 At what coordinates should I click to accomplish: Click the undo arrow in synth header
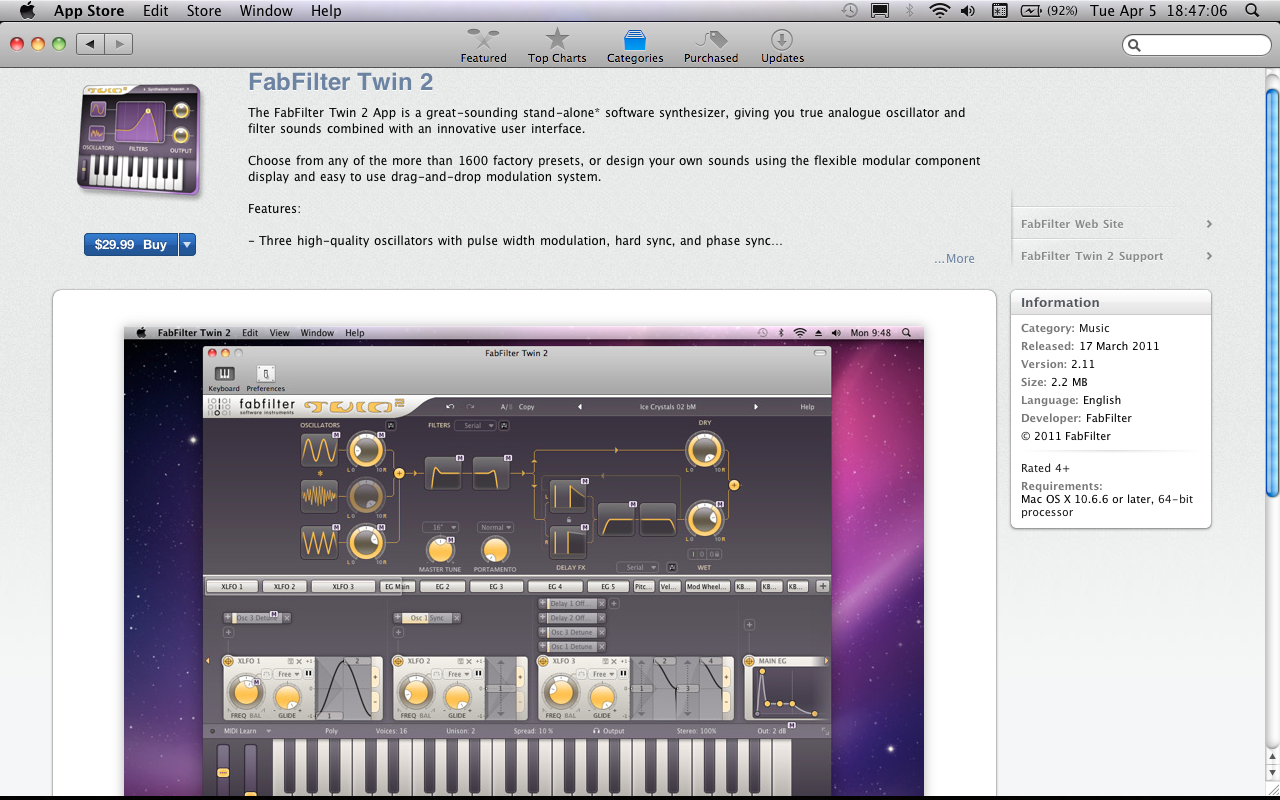coord(450,407)
